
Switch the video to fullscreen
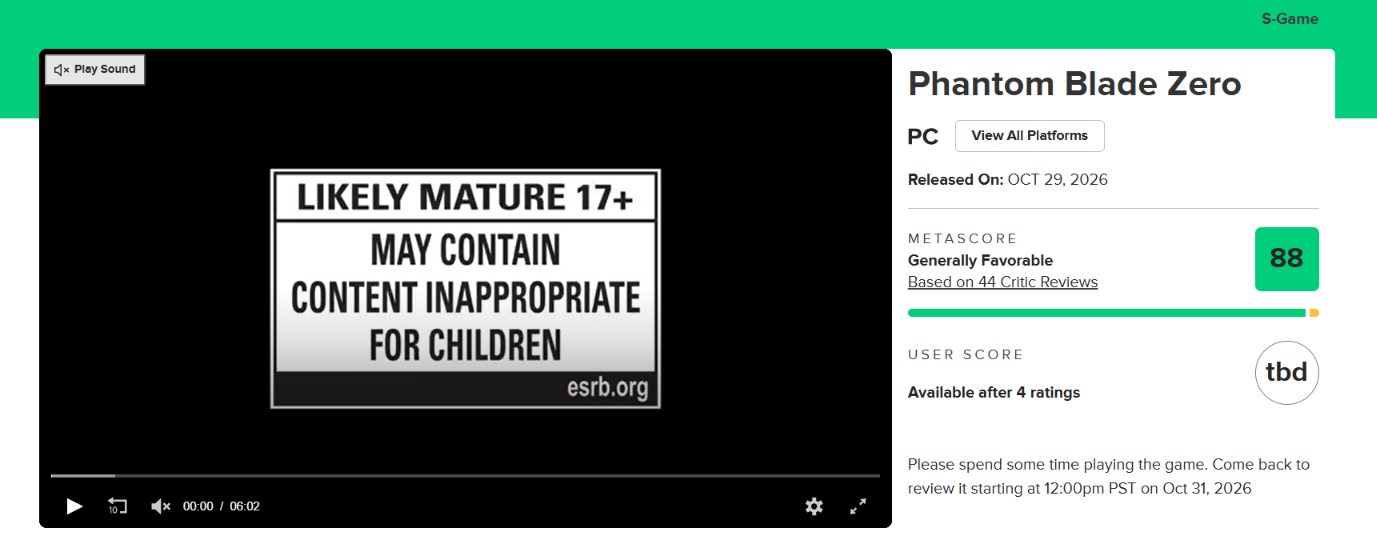[x=858, y=506]
